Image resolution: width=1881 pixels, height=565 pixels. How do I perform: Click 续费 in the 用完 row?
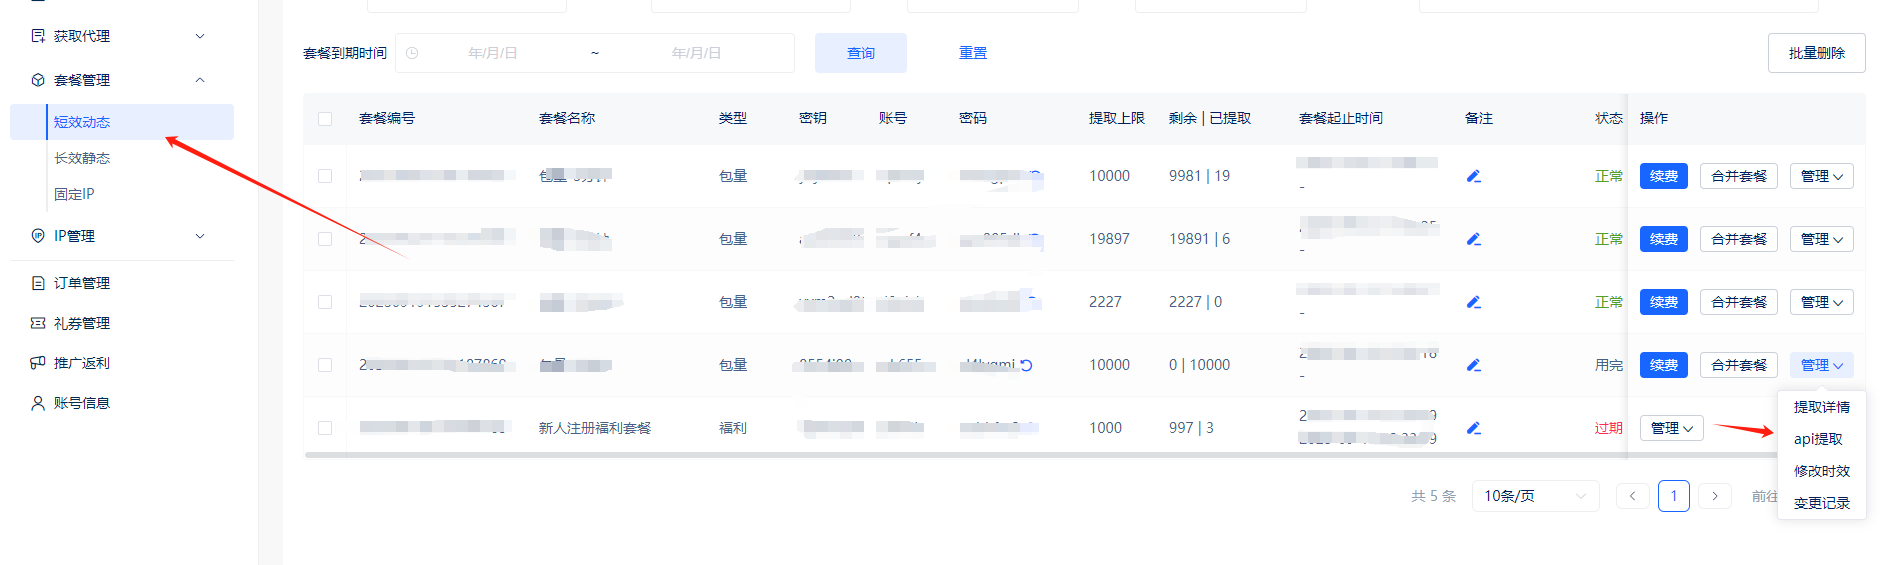coord(1664,365)
